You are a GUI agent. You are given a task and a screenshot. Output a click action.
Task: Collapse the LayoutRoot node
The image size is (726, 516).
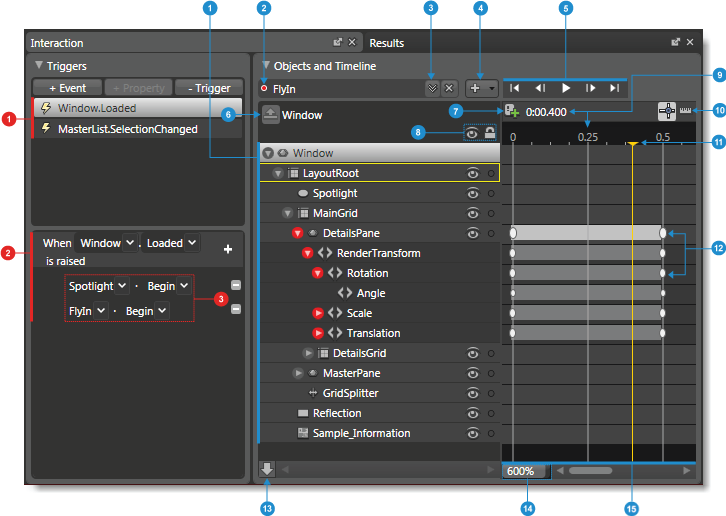[278, 173]
